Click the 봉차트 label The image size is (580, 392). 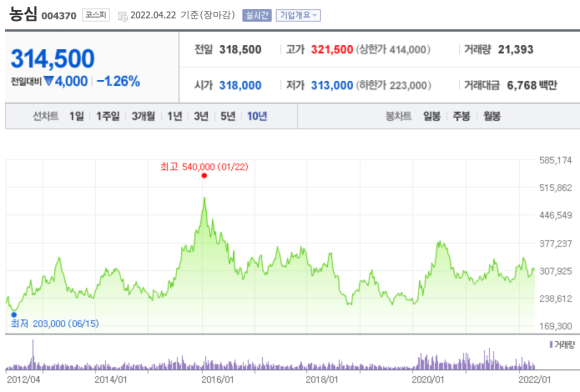click(x=398, y=116)
